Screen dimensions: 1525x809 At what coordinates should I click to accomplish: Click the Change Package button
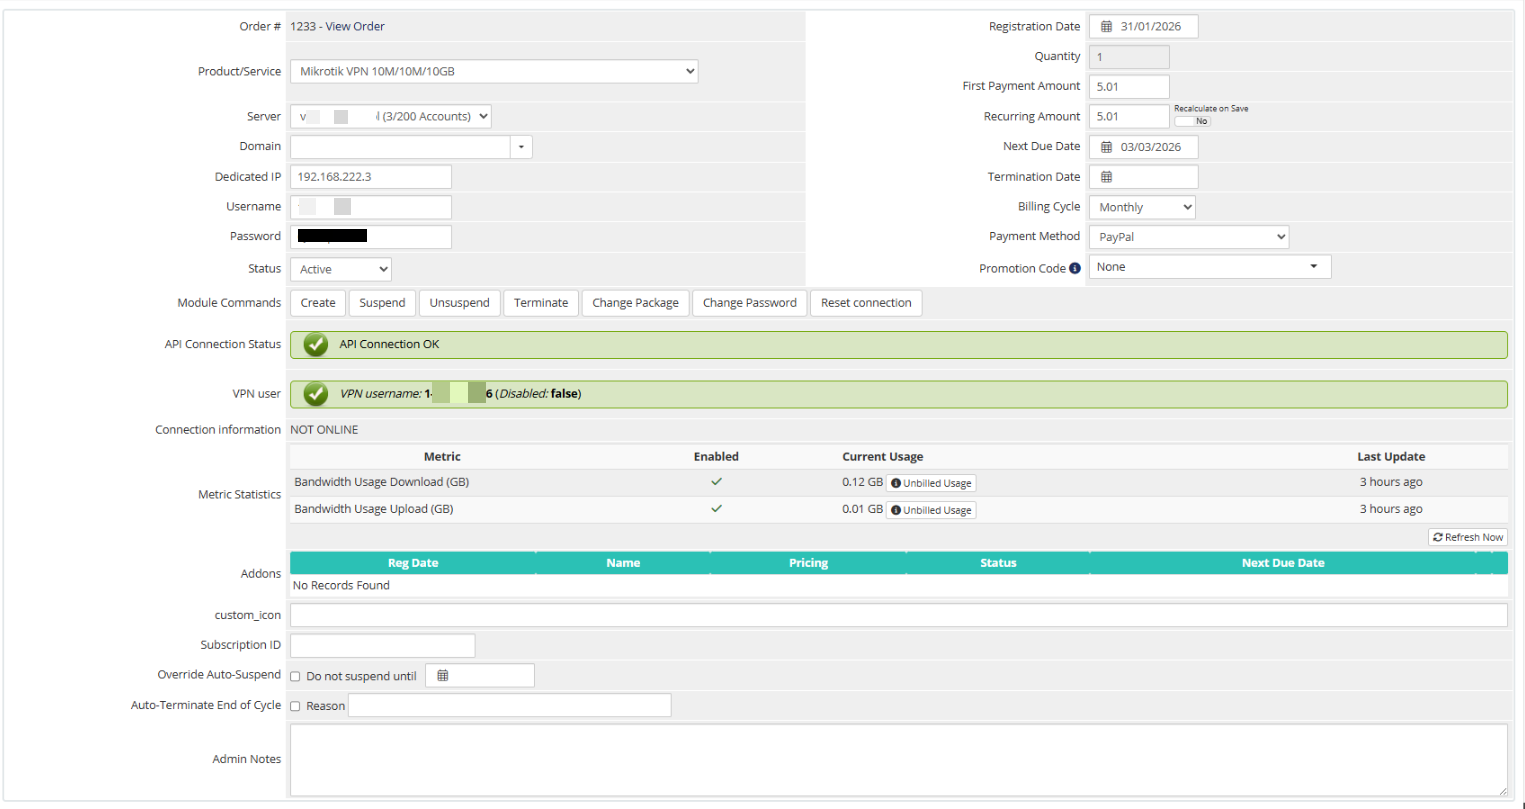[x=635, y=303]
